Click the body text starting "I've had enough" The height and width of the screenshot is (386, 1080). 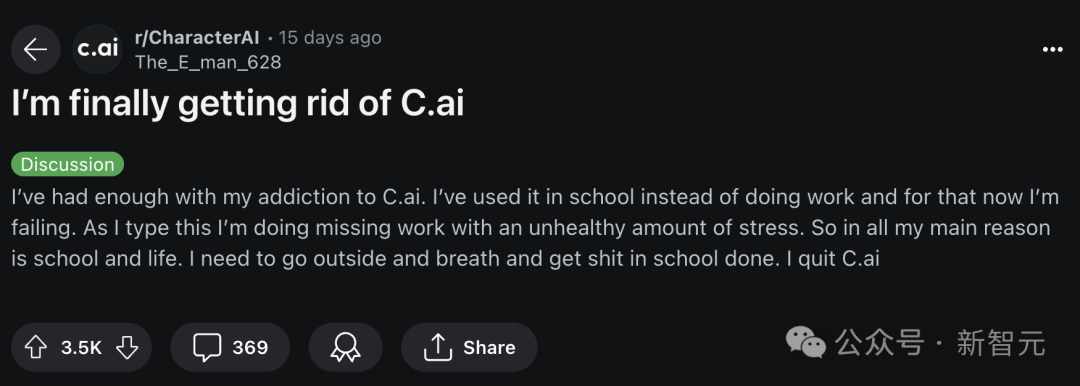click(x=535, y=228)
